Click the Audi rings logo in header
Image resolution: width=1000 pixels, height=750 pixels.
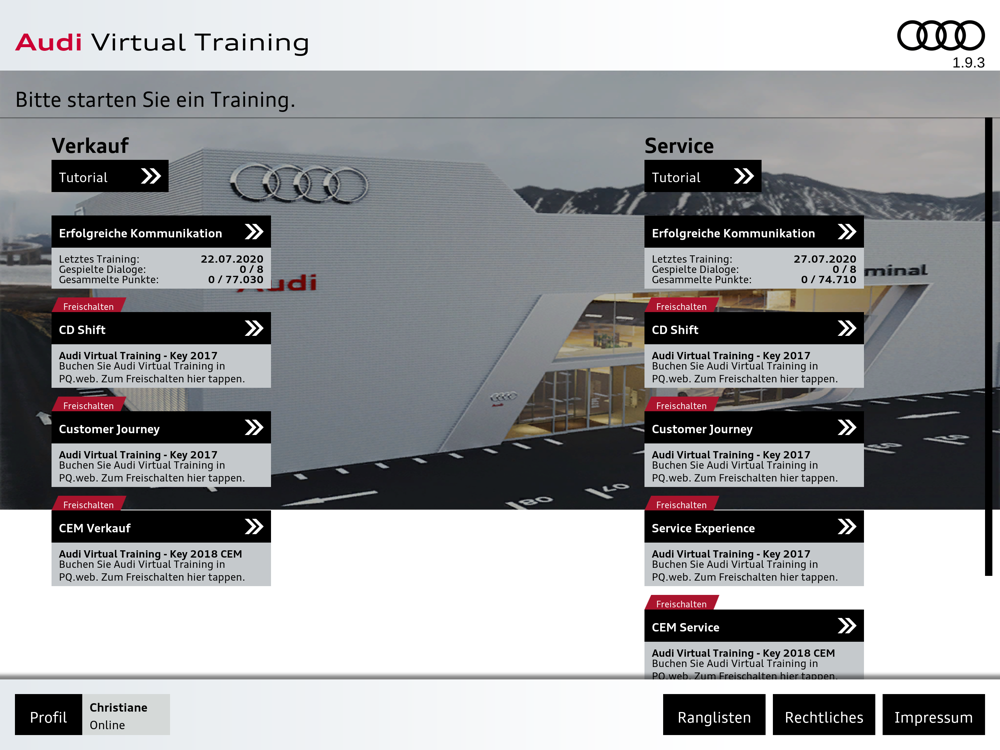(x=941, y=36)
